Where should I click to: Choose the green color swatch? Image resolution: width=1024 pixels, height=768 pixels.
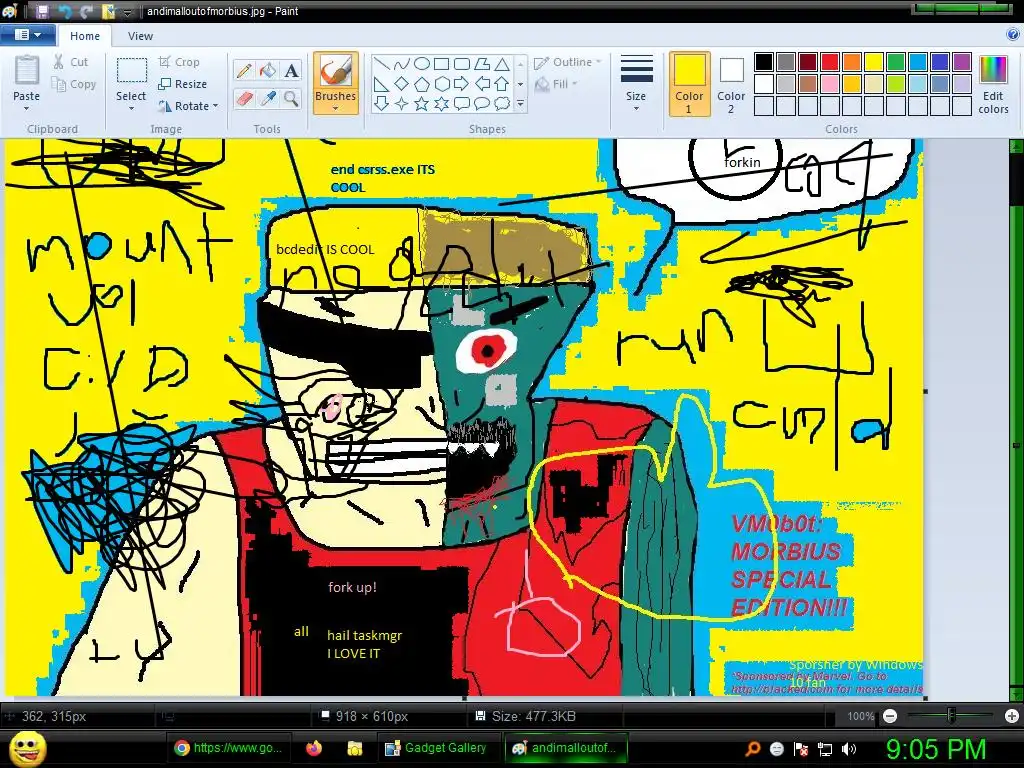(x=896, y=62)
